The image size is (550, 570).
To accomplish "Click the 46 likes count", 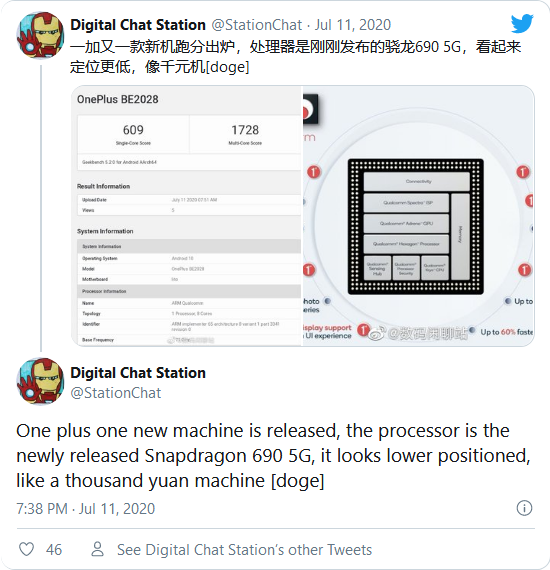I will point(54,550).
